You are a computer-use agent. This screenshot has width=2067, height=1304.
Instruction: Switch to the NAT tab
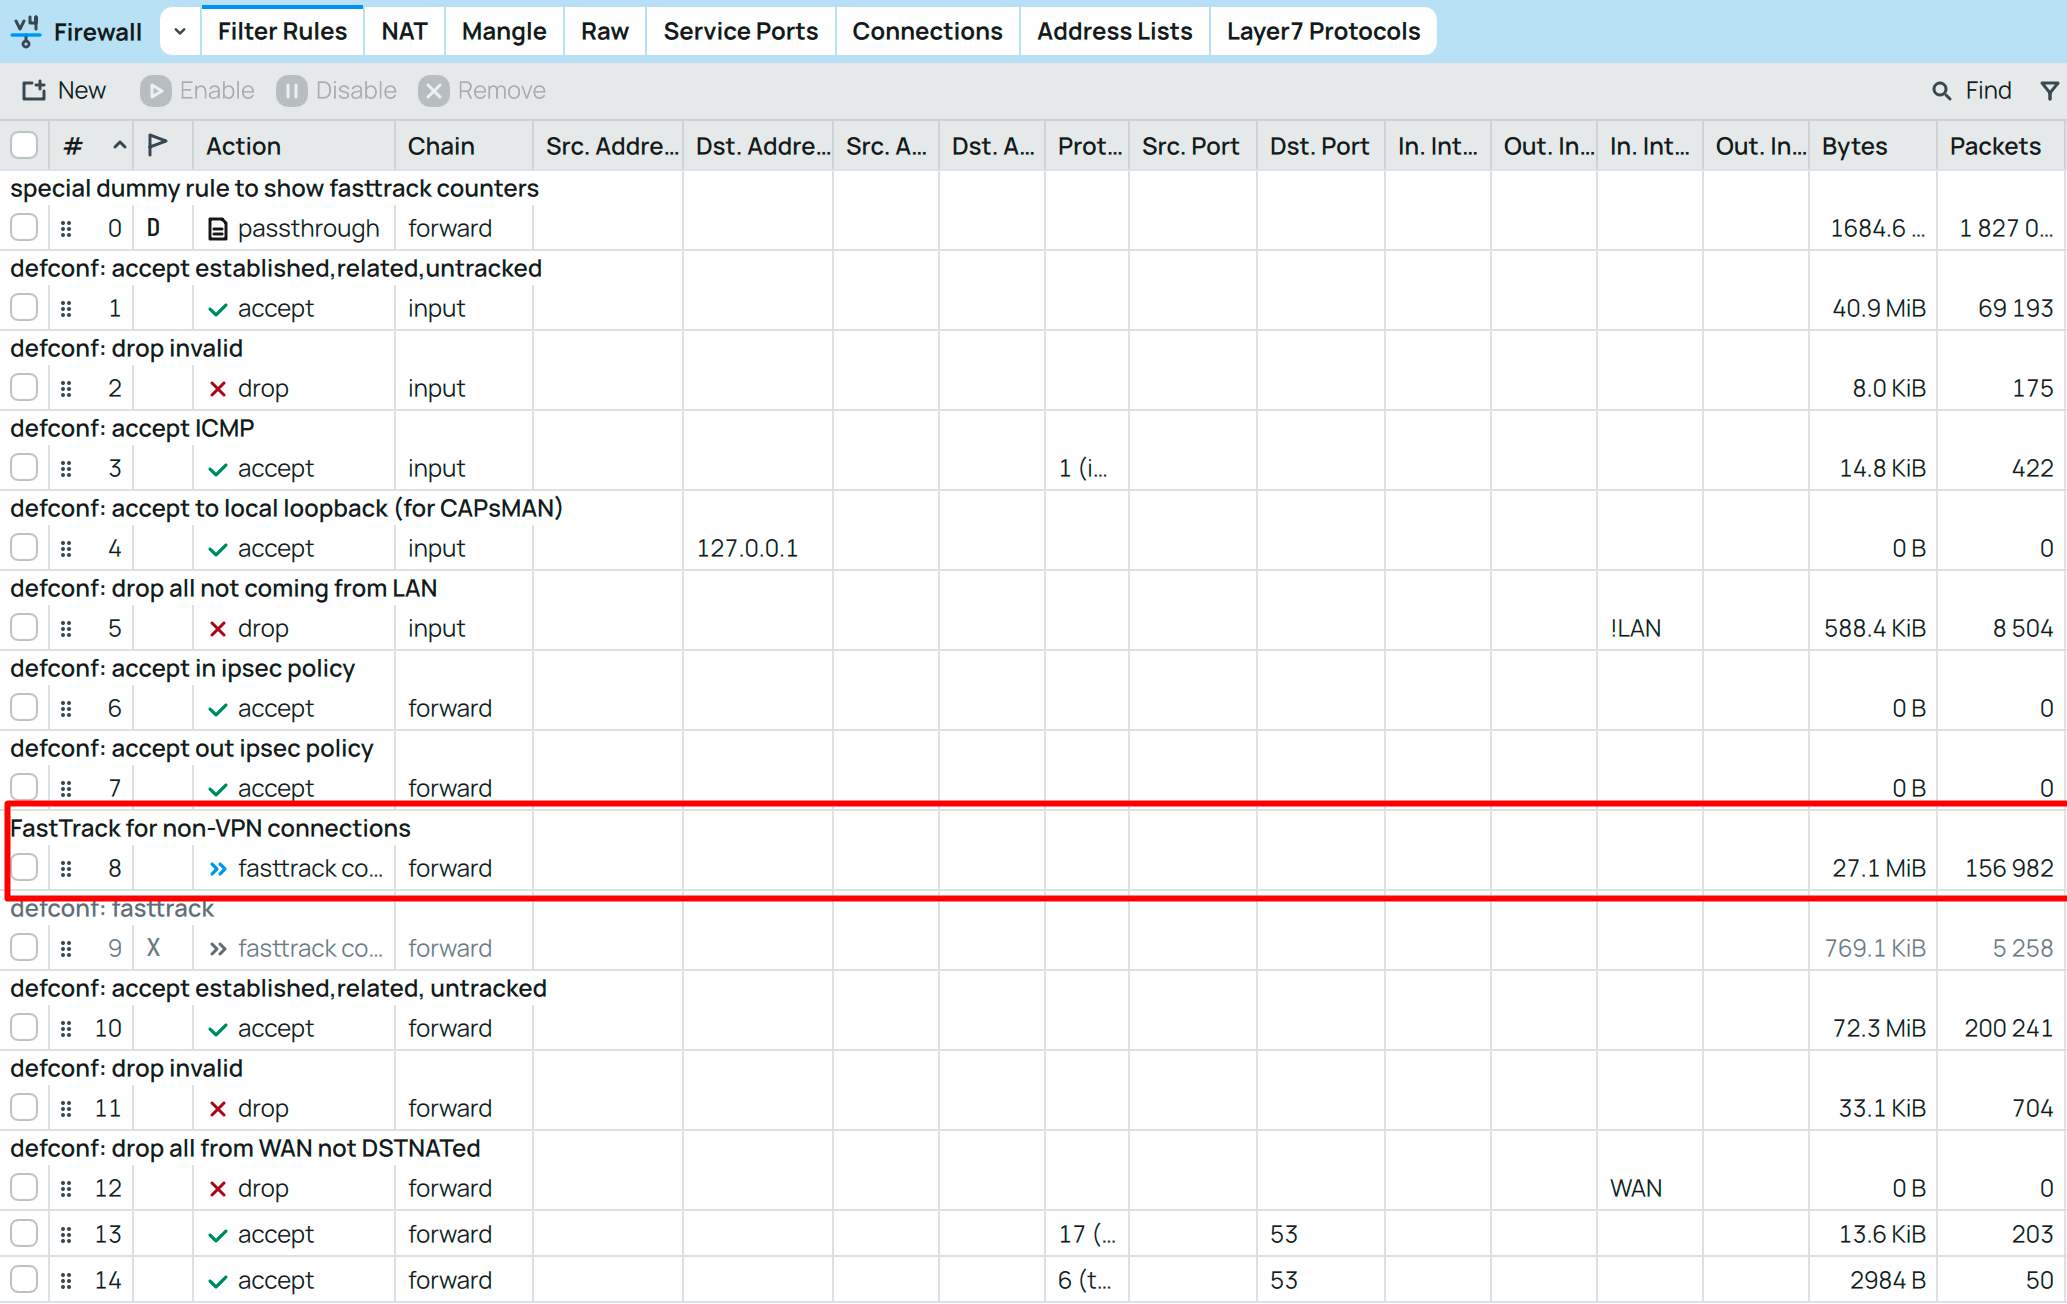(404, 31)
